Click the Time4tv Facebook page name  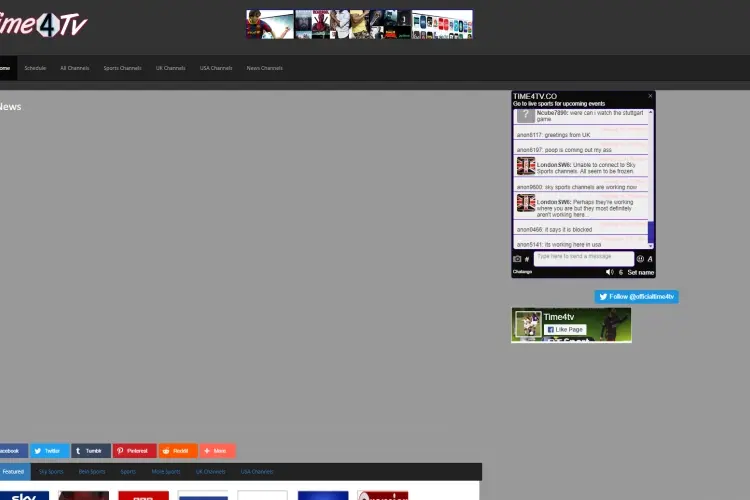[559, 317]
